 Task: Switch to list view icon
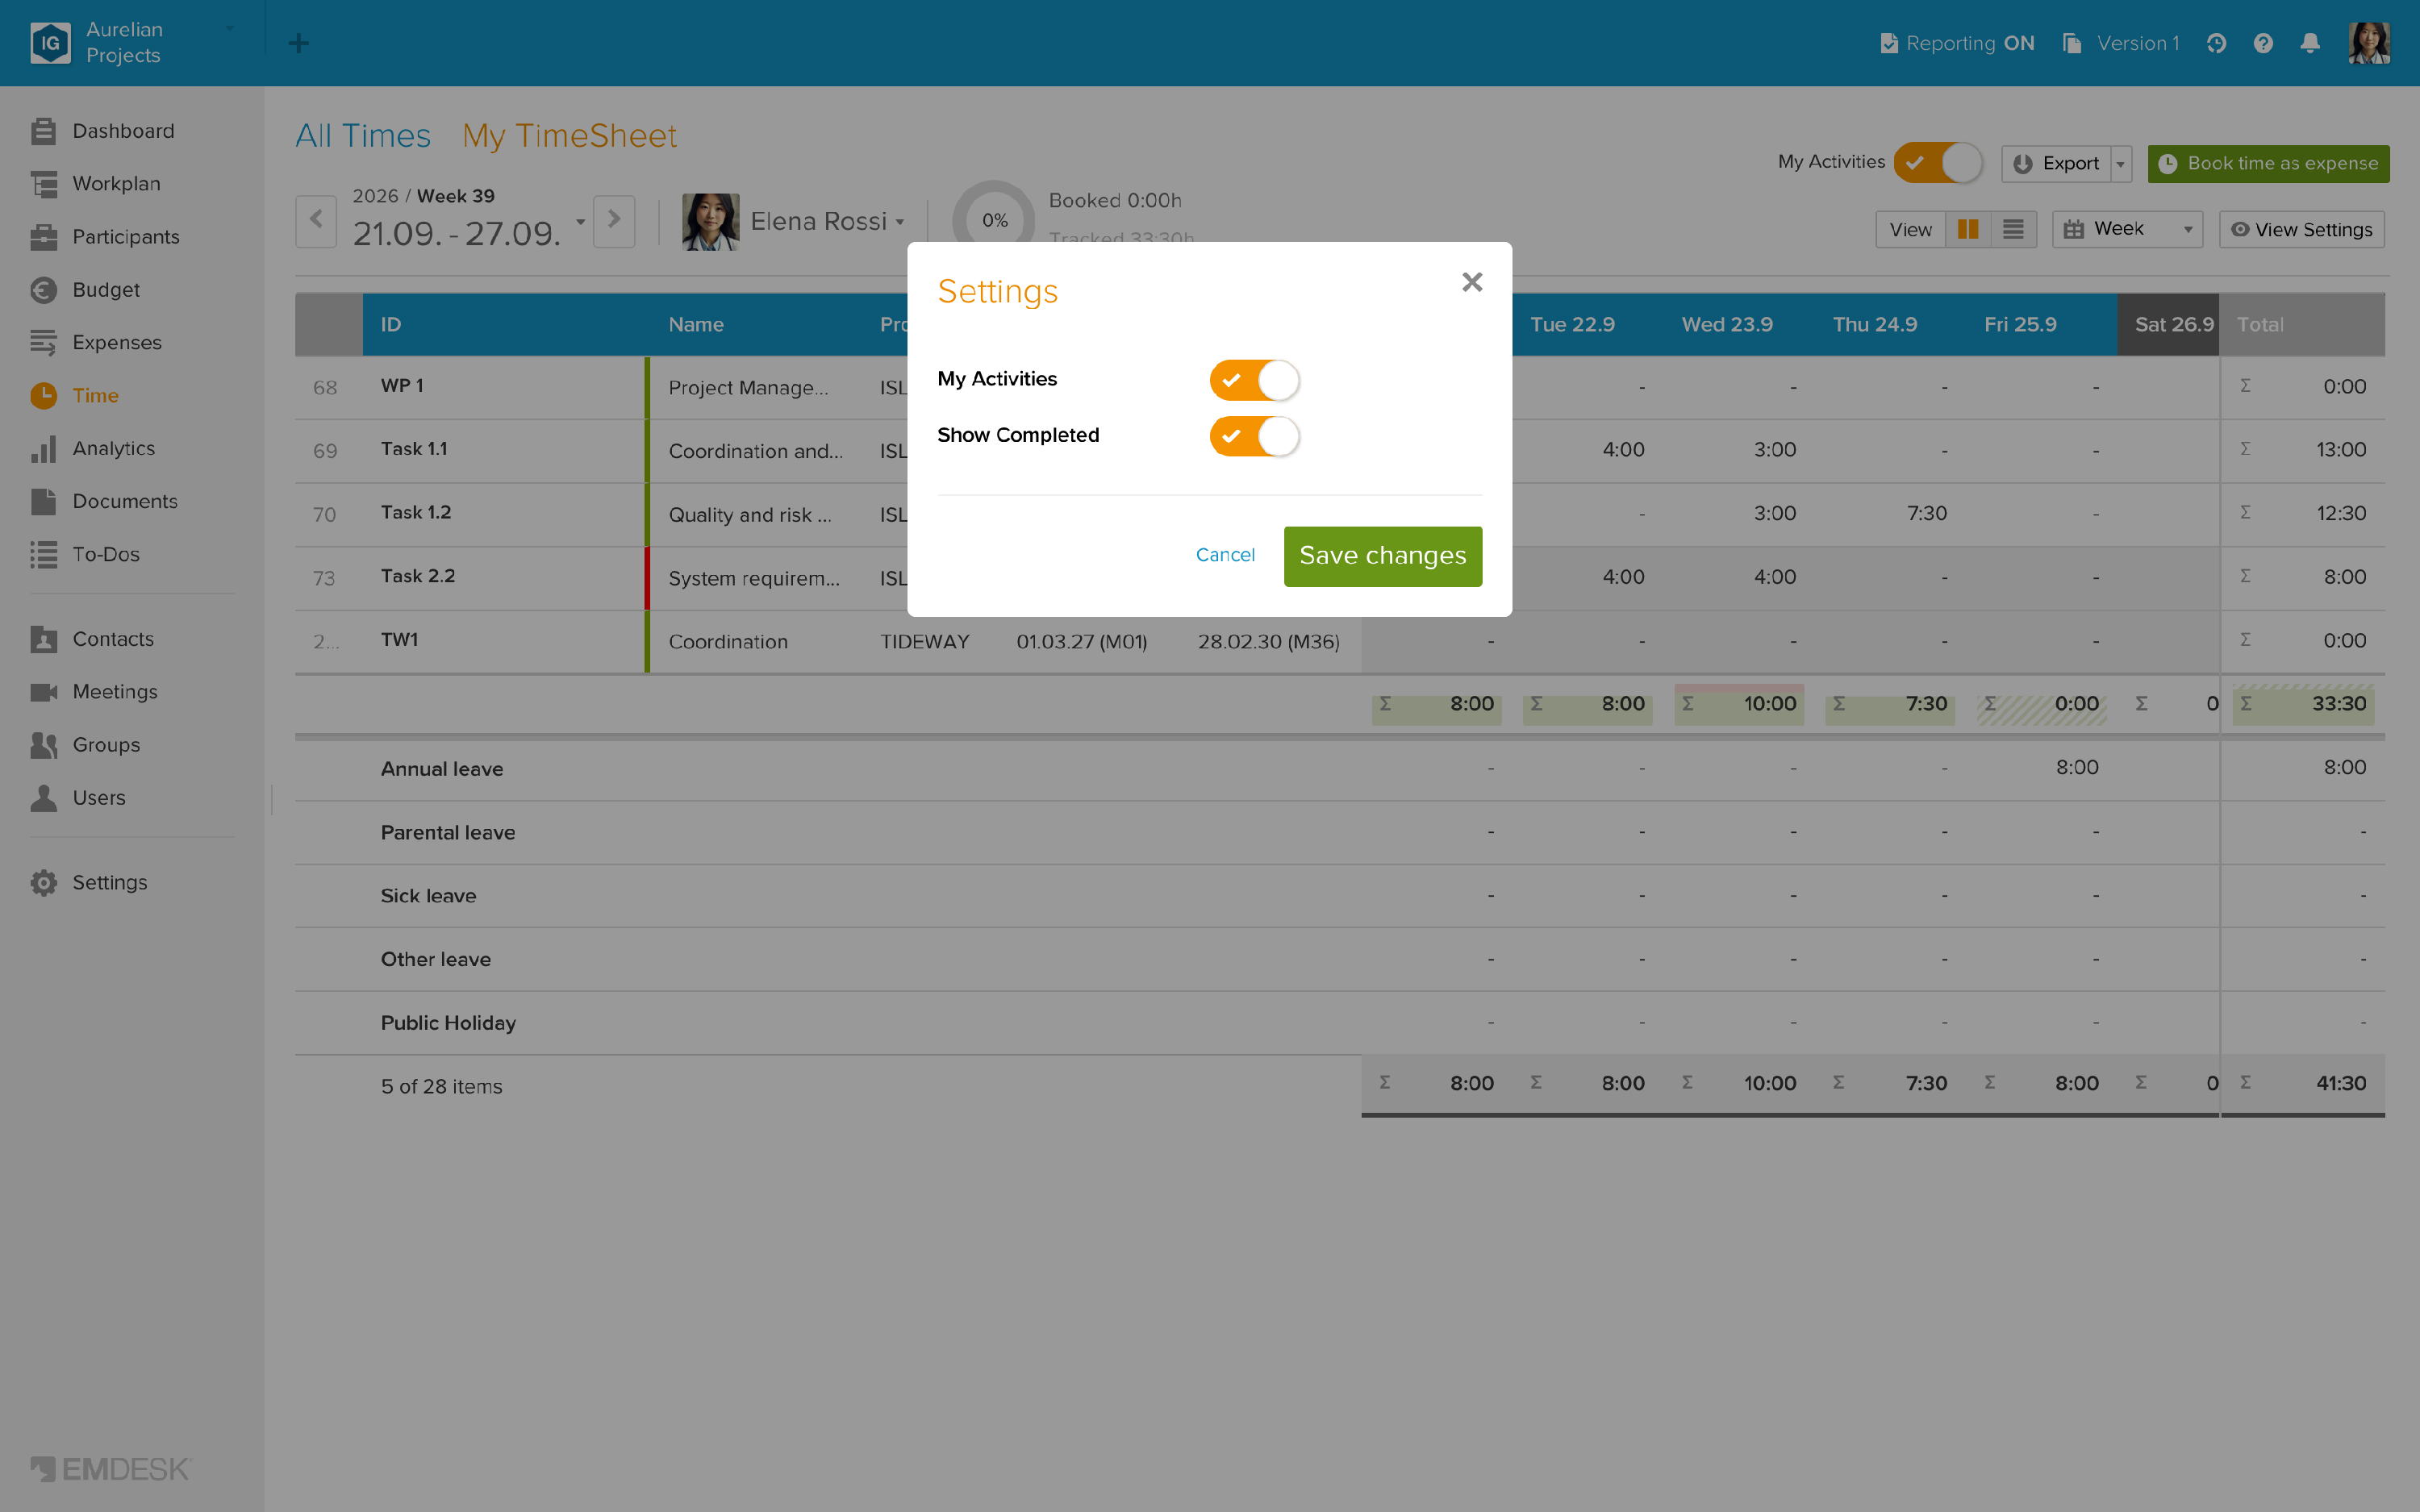2013,229
